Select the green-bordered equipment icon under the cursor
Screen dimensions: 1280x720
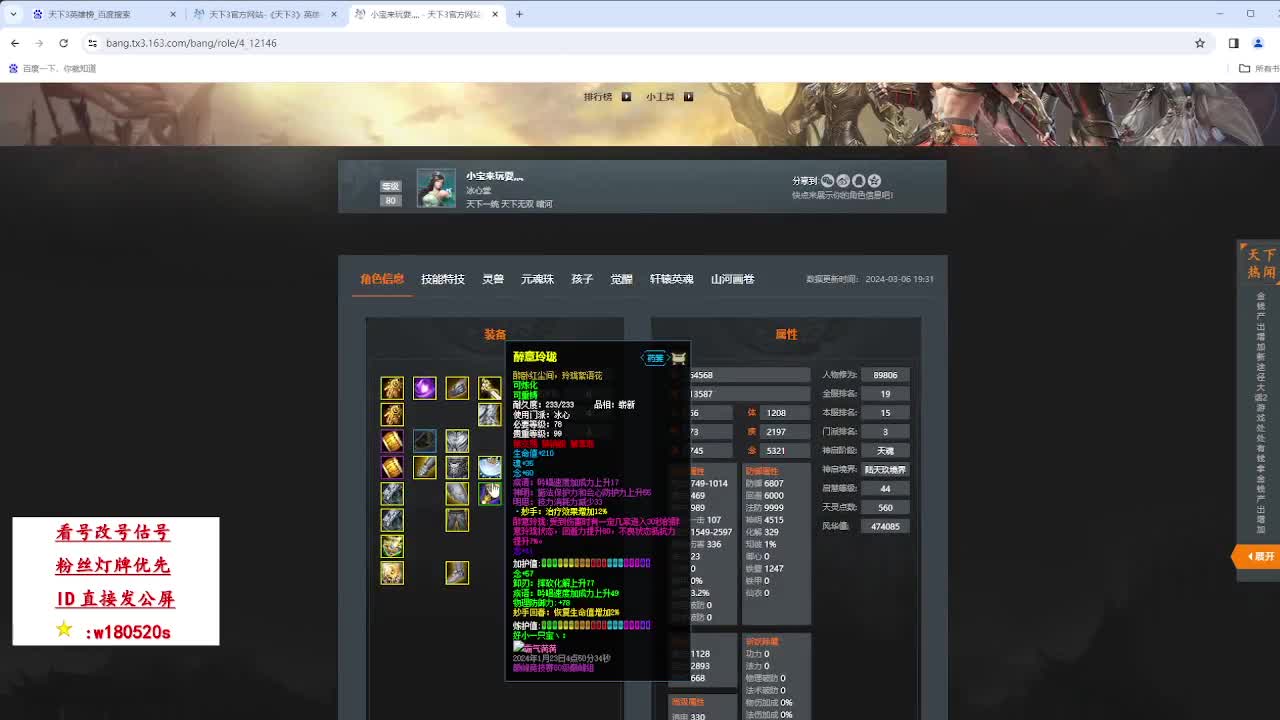tap(489, 493)
